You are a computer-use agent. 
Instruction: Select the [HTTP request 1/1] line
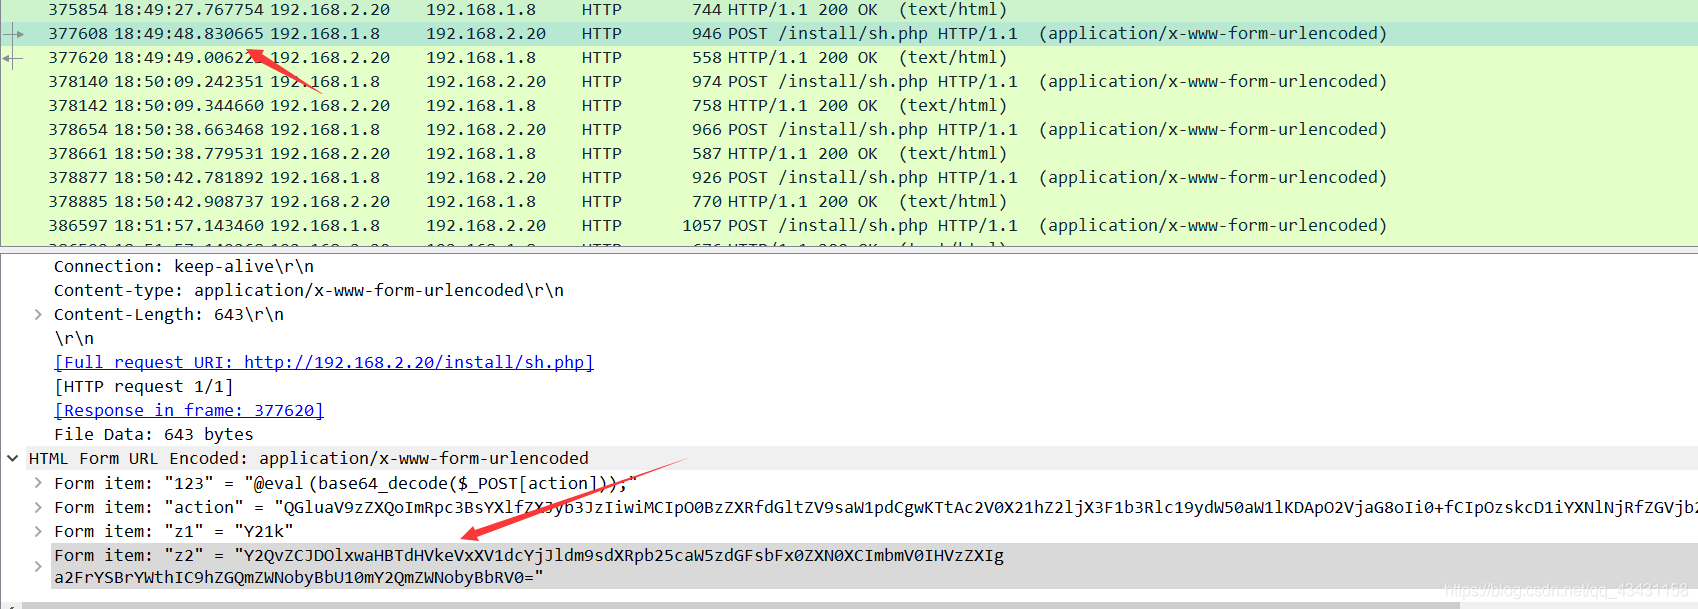pyautogui.click(x=144, y=386)
